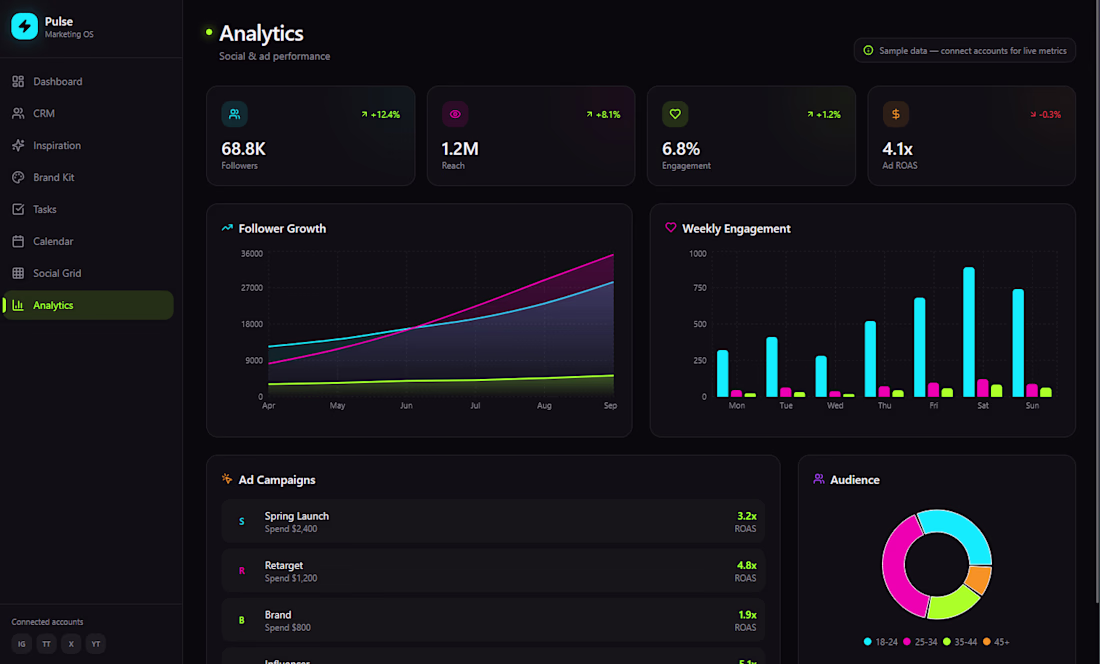This screenshot has width=1100, height=664.
Task: Click the sample data connect accounts banner
Action: [965, 50]
